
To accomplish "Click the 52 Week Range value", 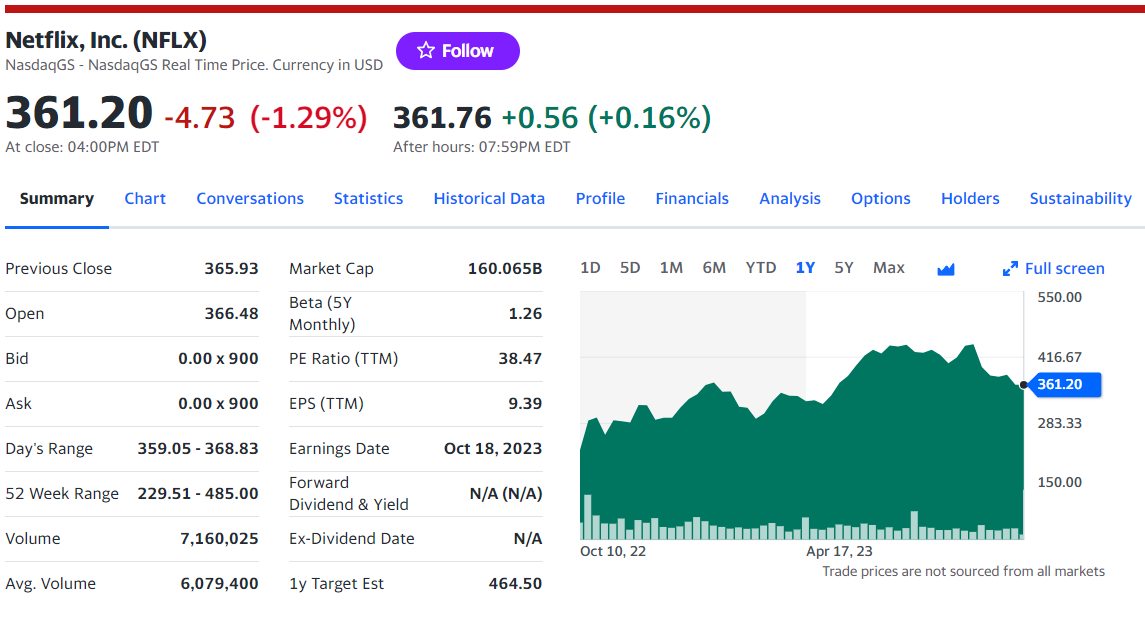I will pos(198,494).
